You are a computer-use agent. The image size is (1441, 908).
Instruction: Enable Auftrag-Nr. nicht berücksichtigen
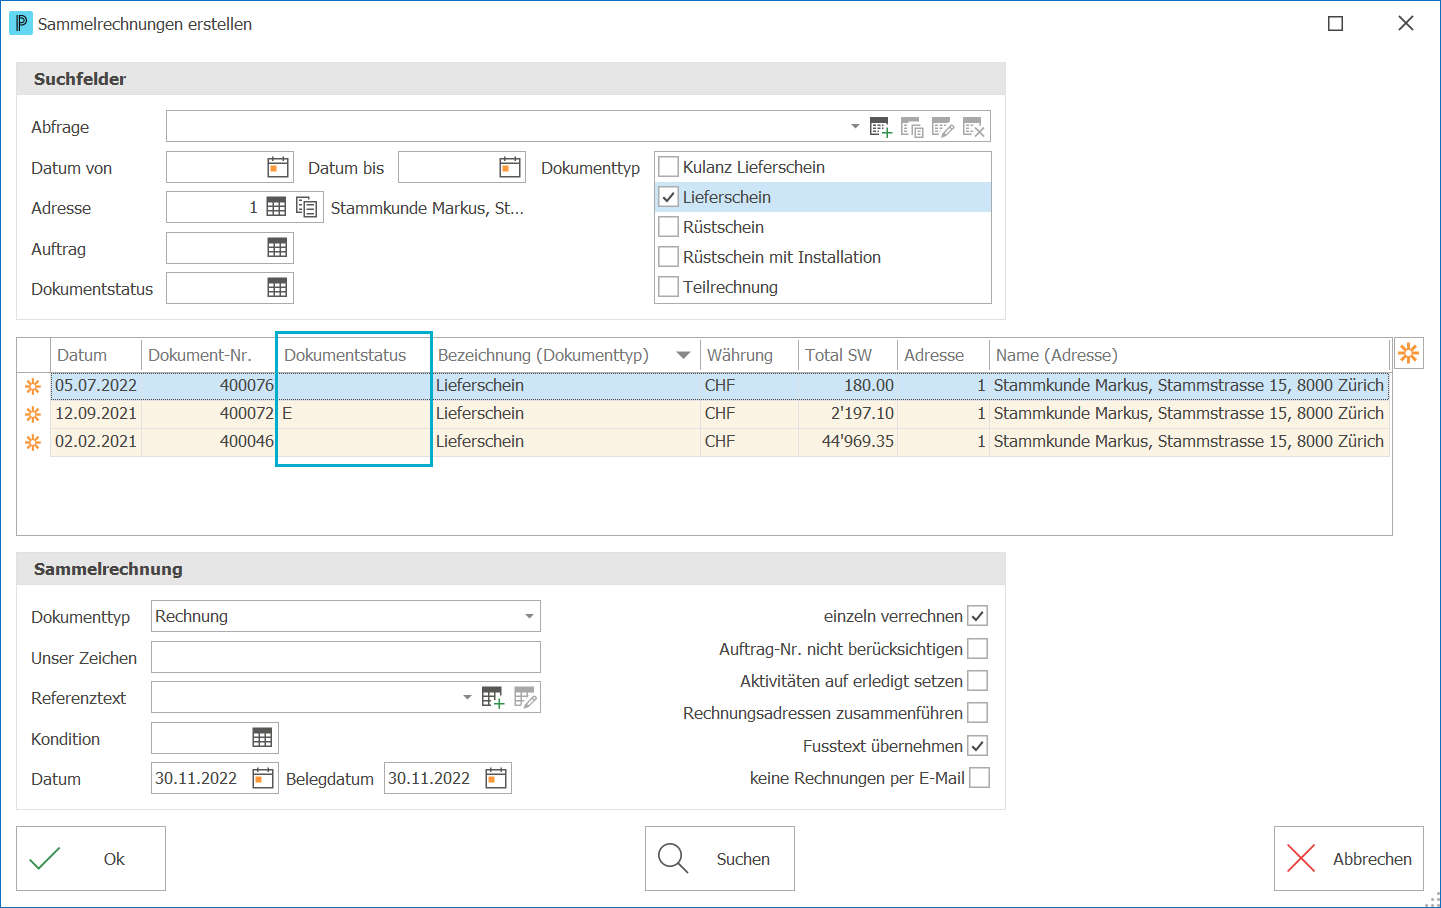coord(978,649)
